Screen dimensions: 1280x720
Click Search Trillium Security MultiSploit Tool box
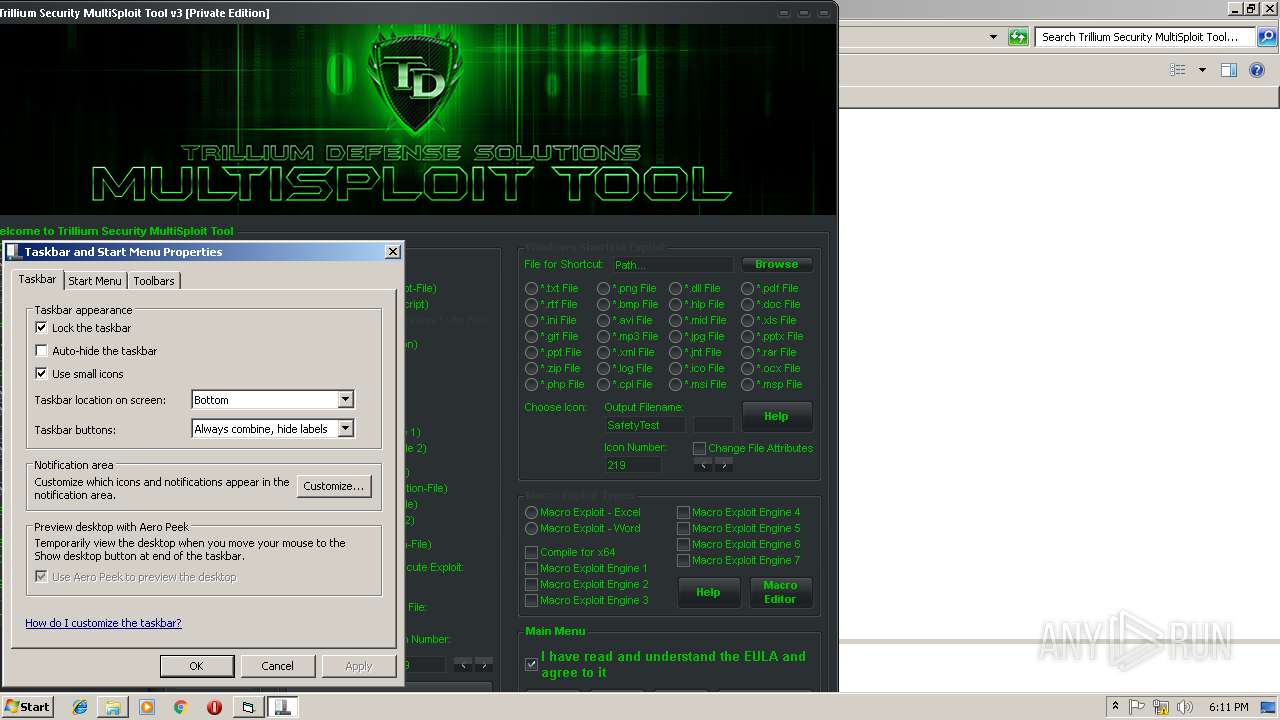point(1145,37)
